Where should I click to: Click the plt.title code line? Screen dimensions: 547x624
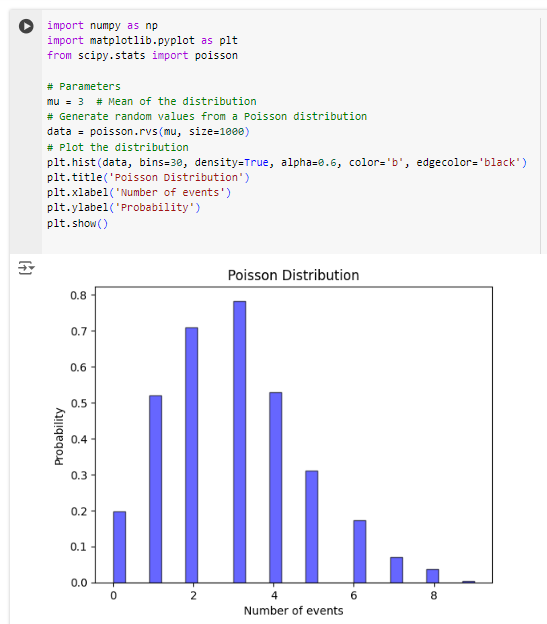(148, 177)
